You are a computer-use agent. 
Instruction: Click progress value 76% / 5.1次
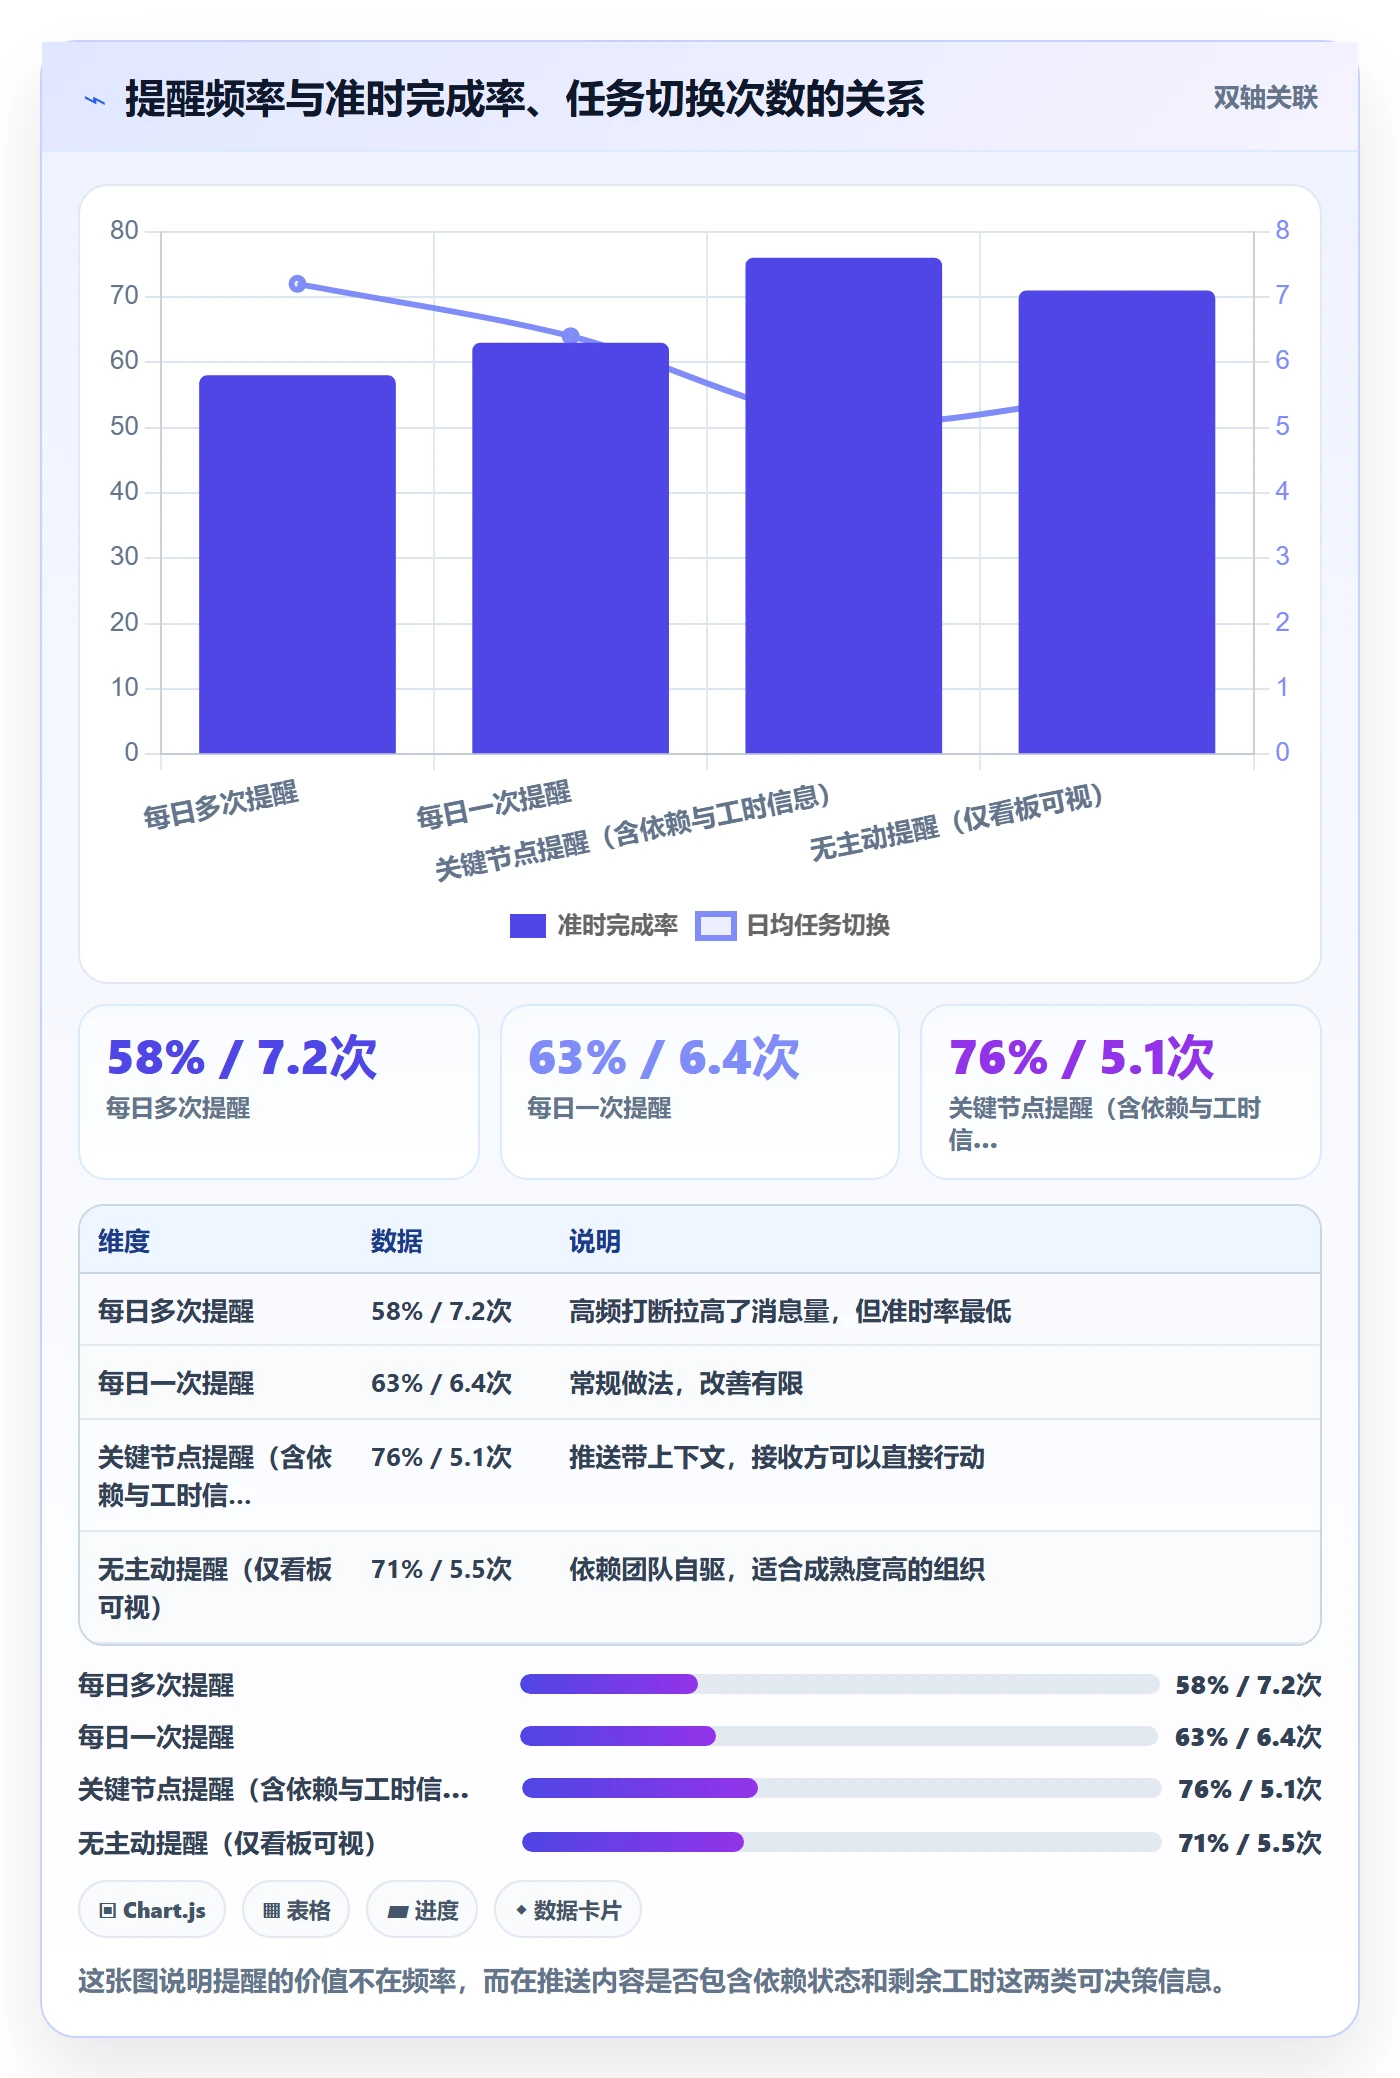pyautogui.click(x=1250, y=1789)
